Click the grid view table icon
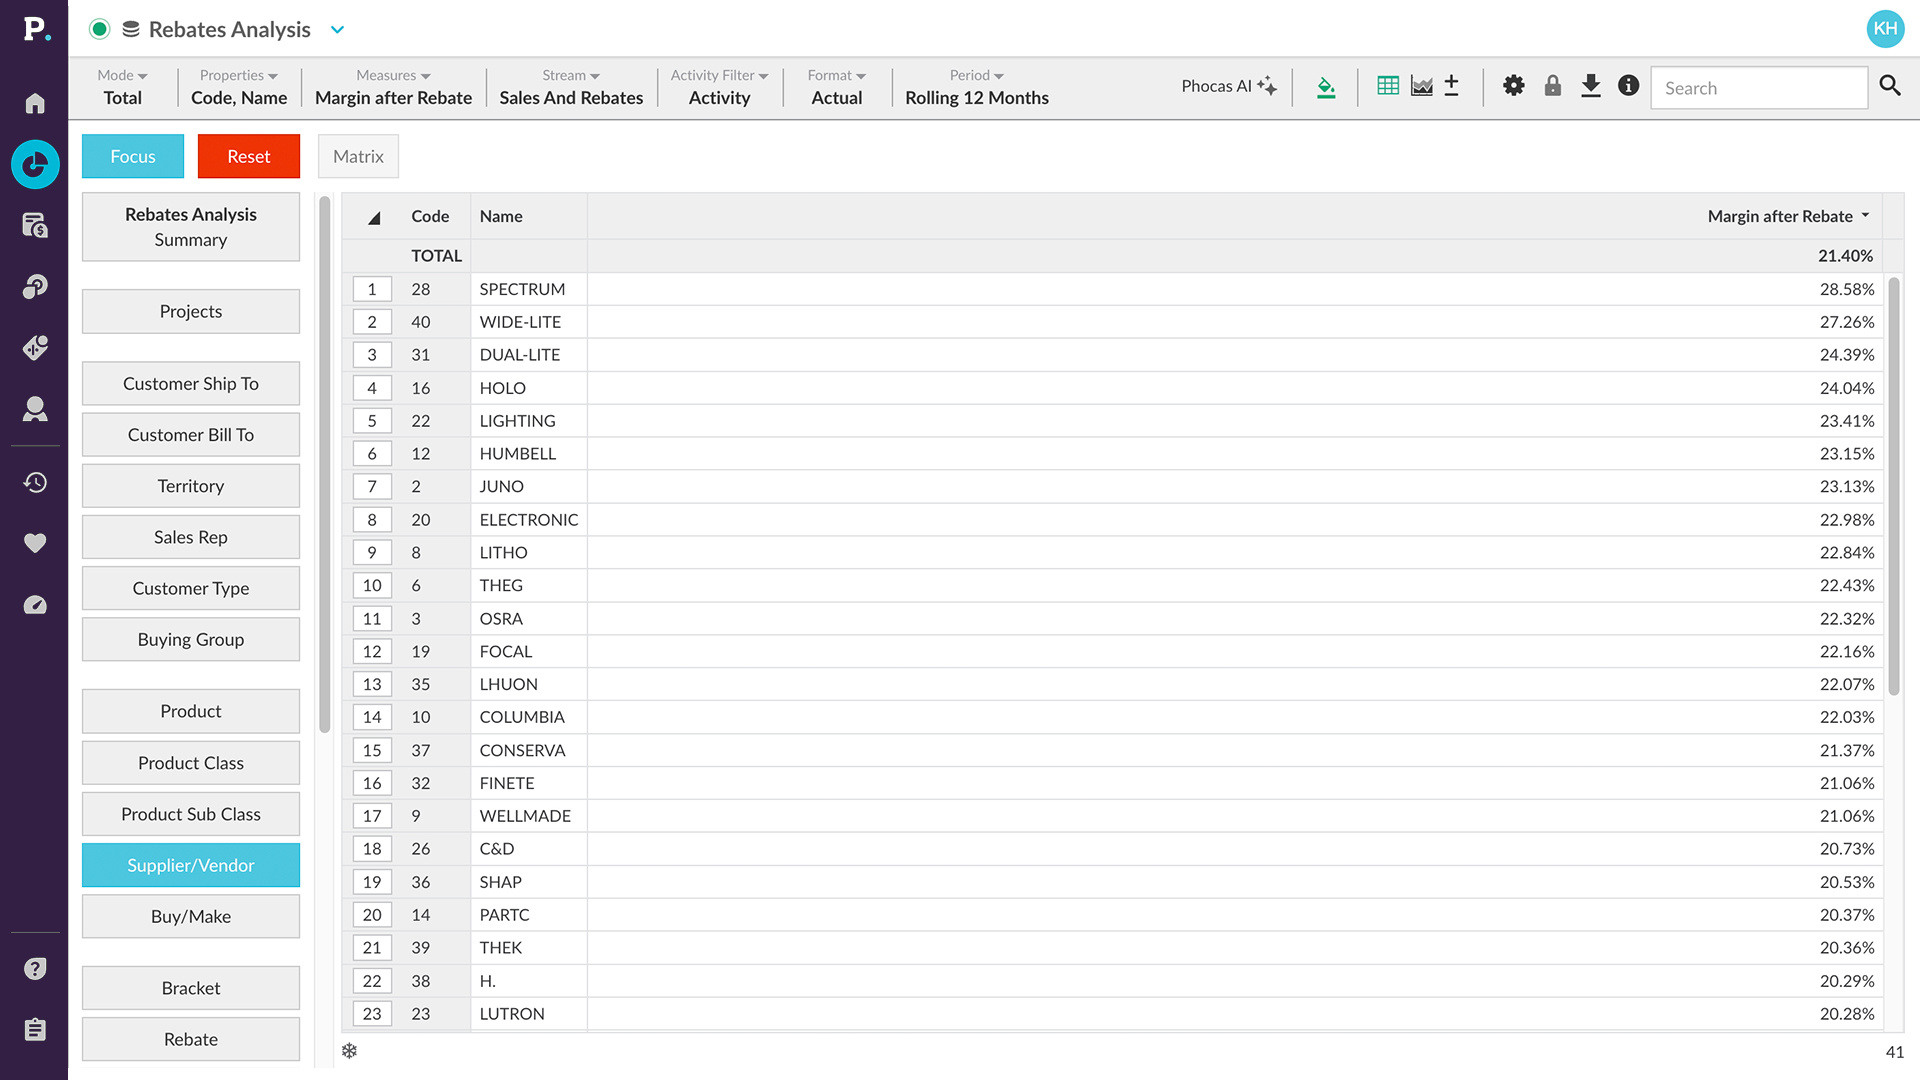 (1387, 86)
